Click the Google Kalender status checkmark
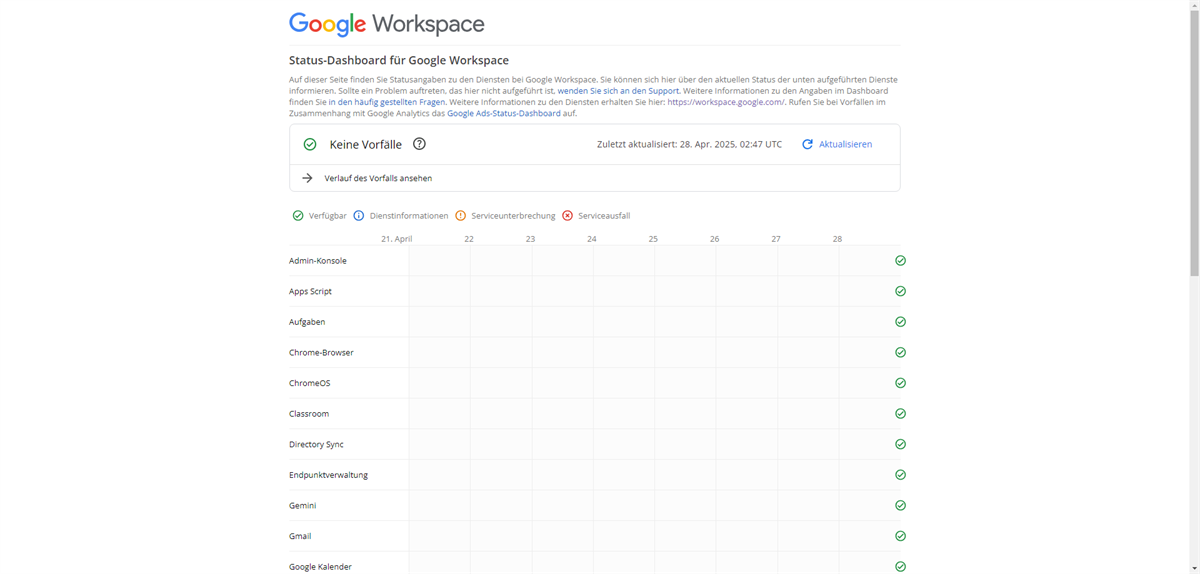The image size is (1200, 574). pos(900,566)
